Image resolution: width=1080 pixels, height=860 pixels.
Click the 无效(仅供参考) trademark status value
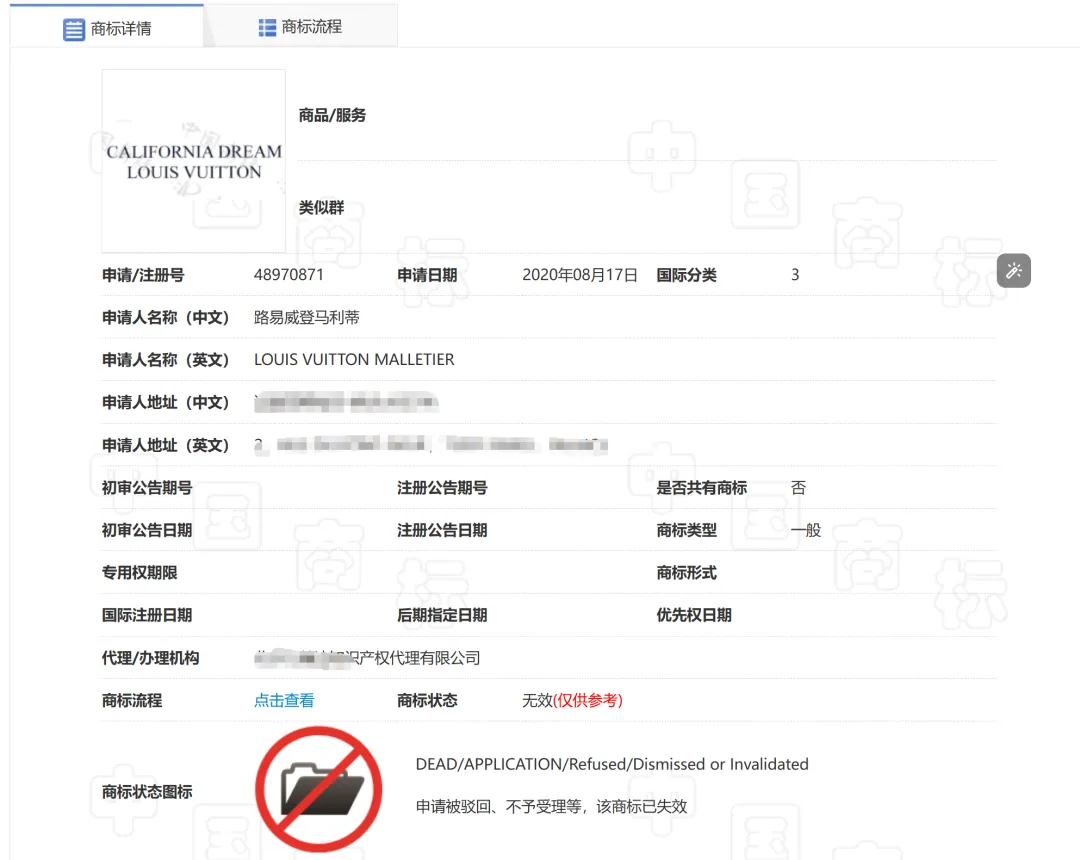point(572,700)
